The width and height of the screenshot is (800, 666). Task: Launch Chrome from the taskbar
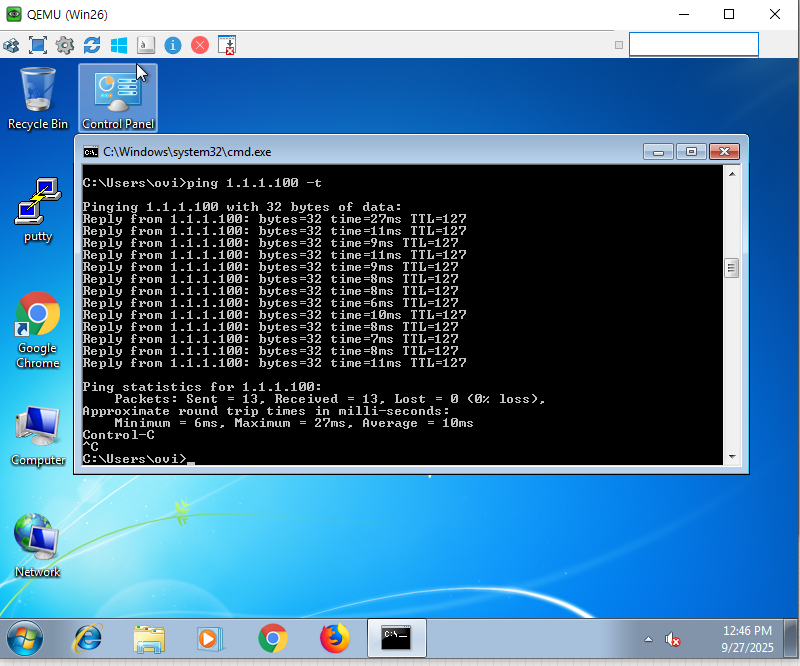tap(272, 638)
